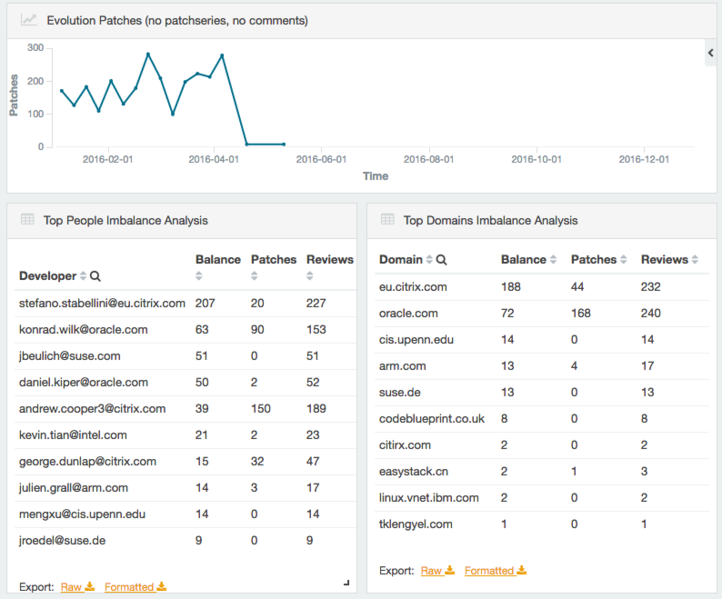Image resolution: width=722 pixels, height=599 pixels.
Task: Sort the domains table by Reviews column
Action: [696, 260]
